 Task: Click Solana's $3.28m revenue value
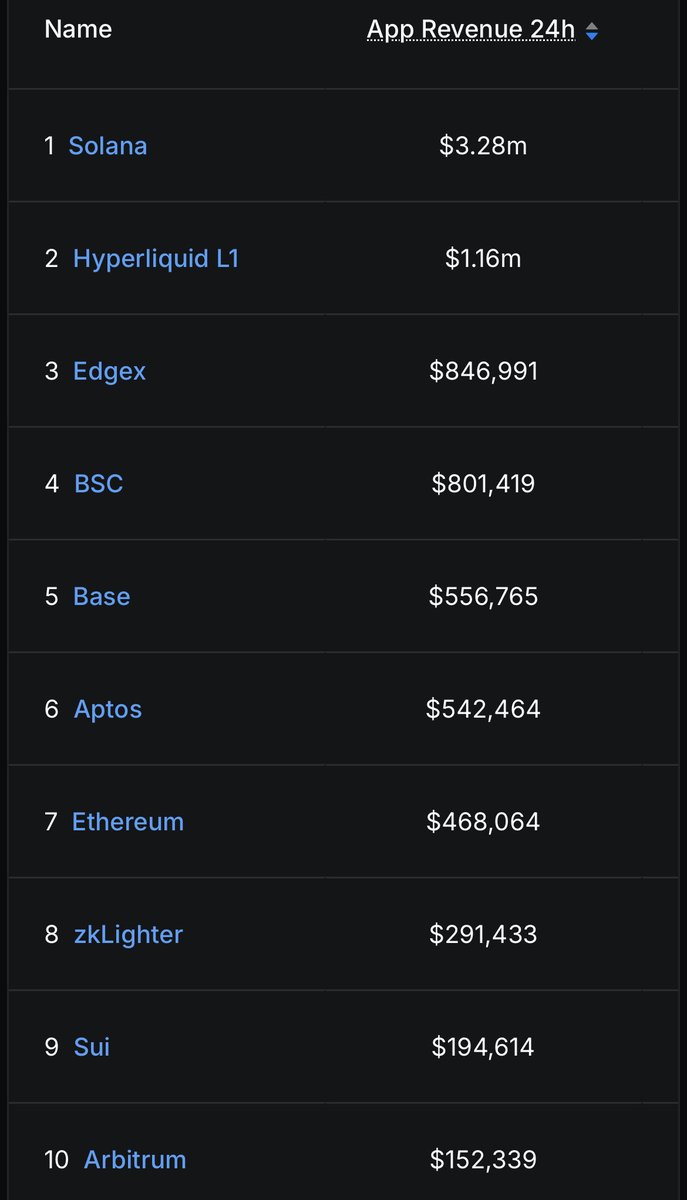483,146
